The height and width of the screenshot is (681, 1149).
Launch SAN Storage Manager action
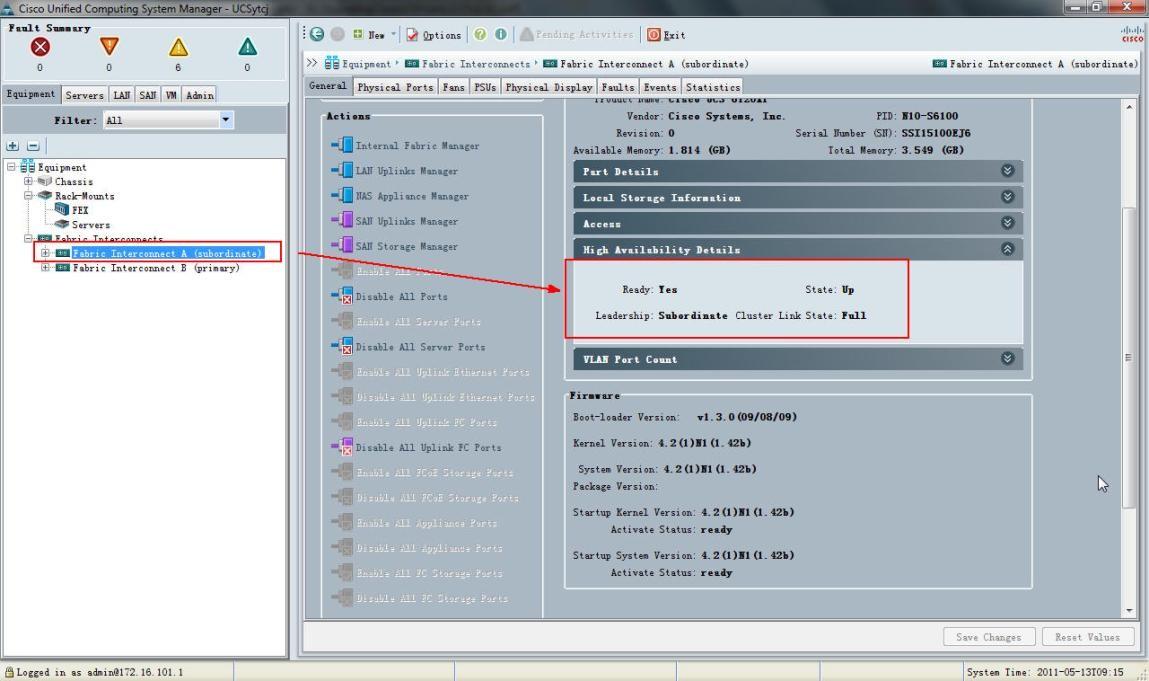click(x=395, y=246)
